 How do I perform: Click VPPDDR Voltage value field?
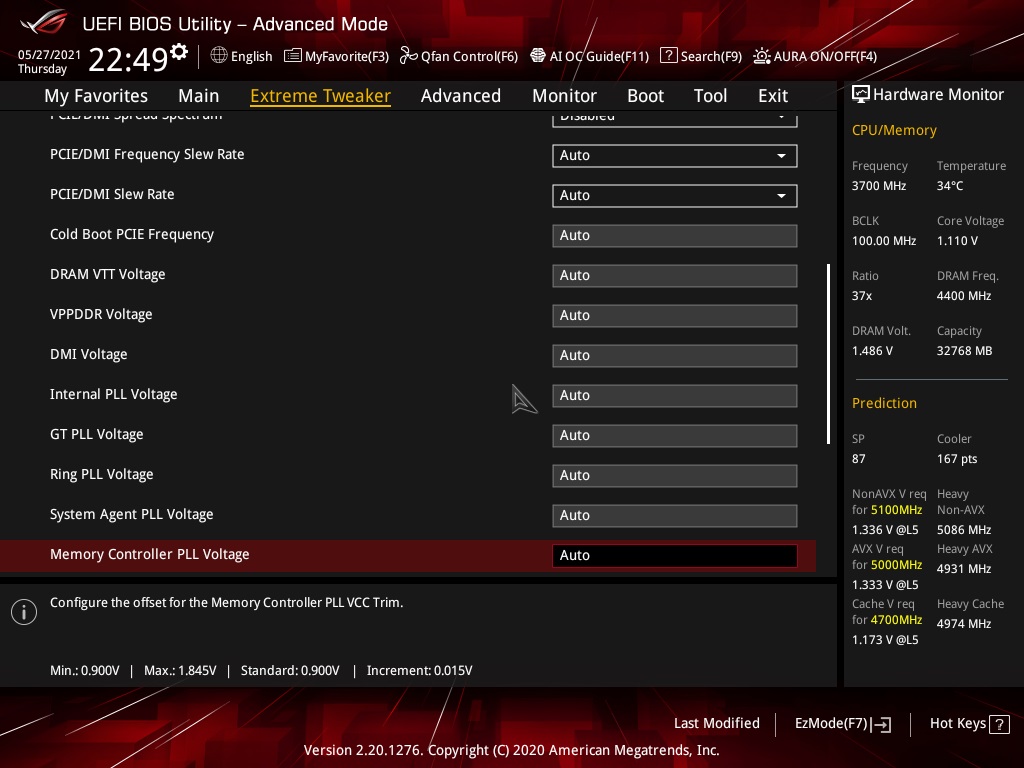tap(675, 315)
